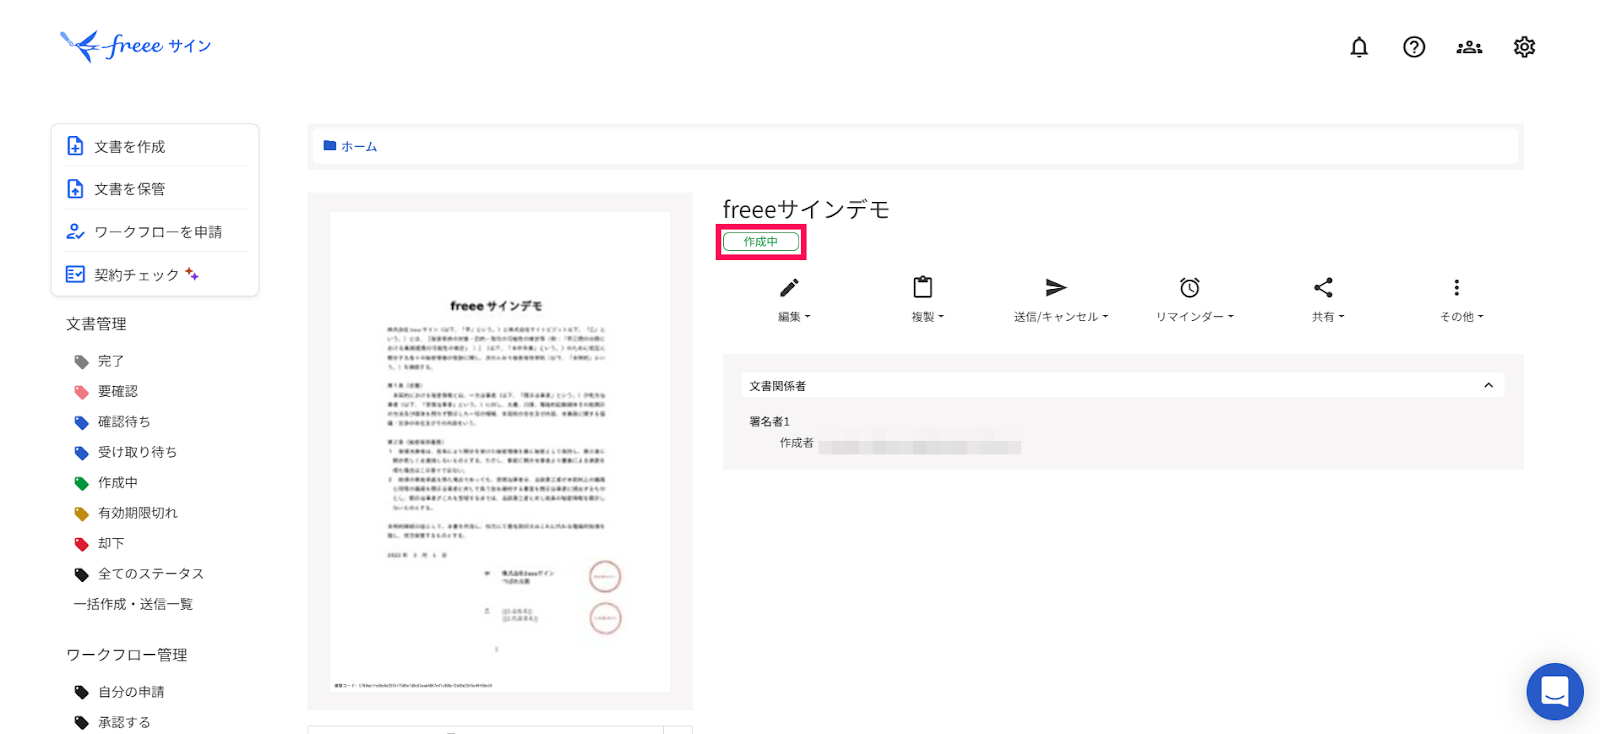
Task: Click the three-dot その他 icon
Action: (x=1456, y=288)
